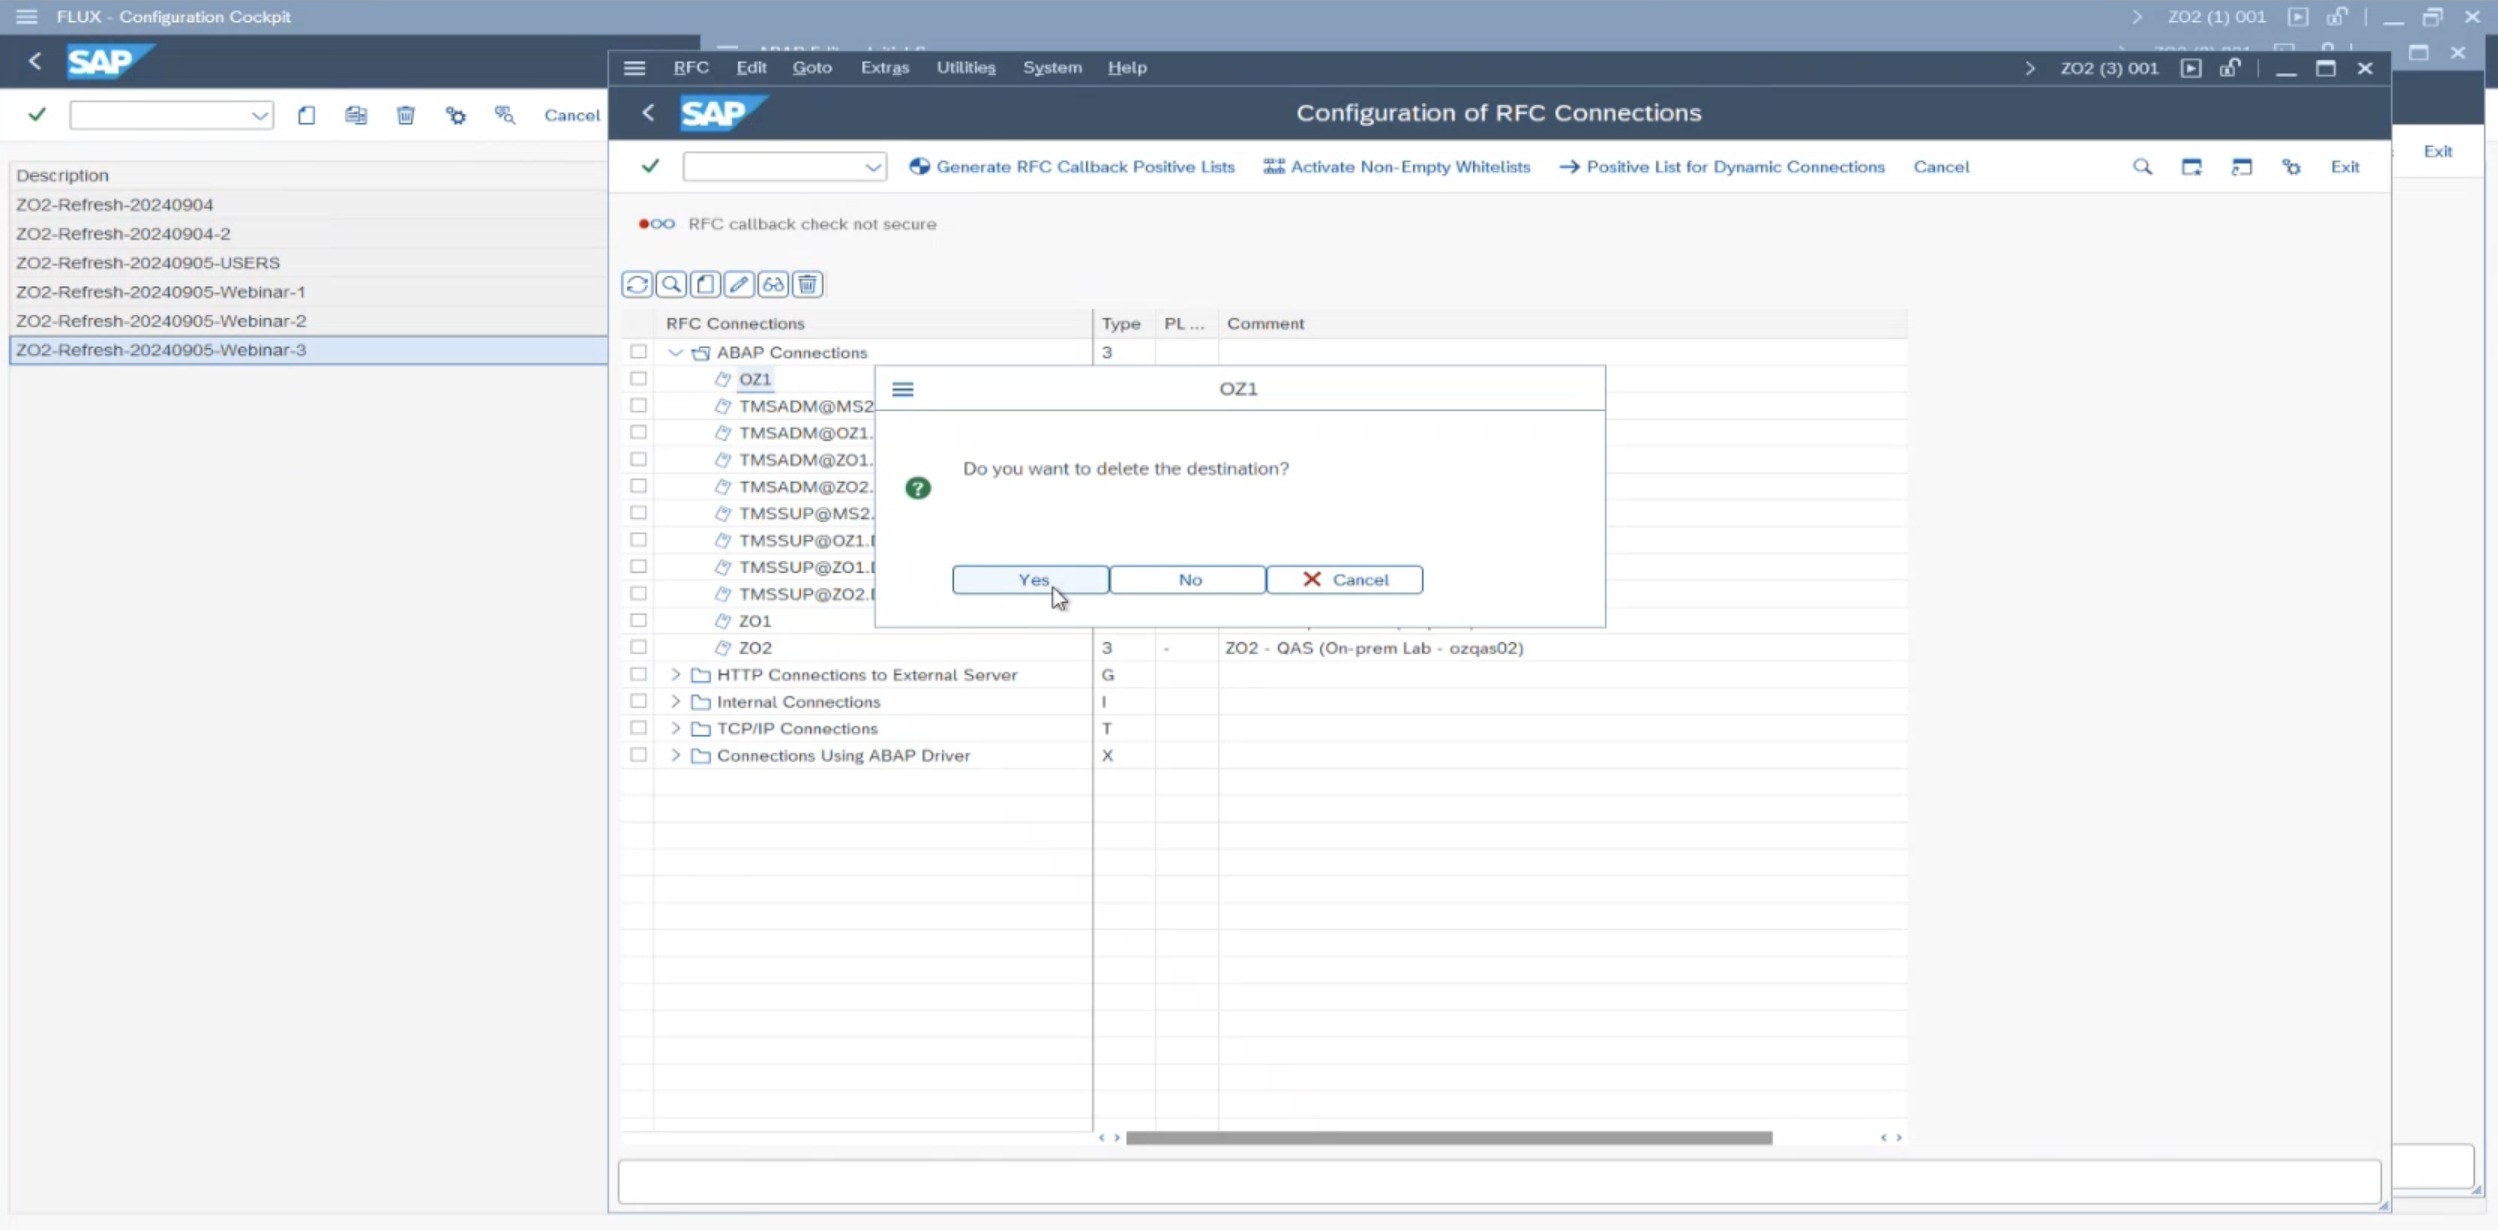This screenshot has width=2498, height=1230.
Task: Click the session play icon next to ZO2 (3) 001
Action: tap(2191, 68)
